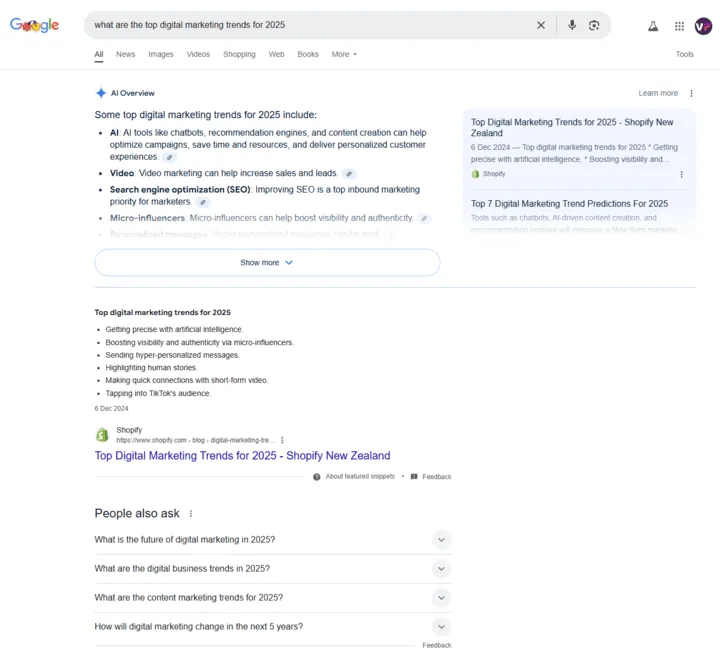Click Shopify favicon in source card

click(x=475, y=174)
